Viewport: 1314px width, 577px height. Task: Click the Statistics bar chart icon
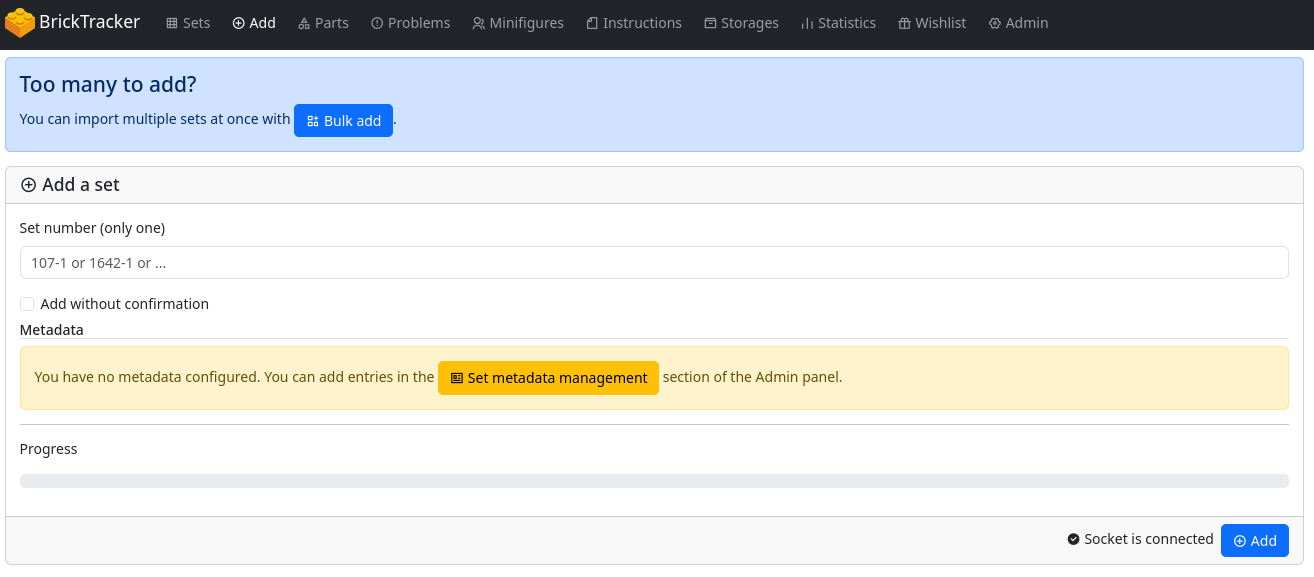807,23
